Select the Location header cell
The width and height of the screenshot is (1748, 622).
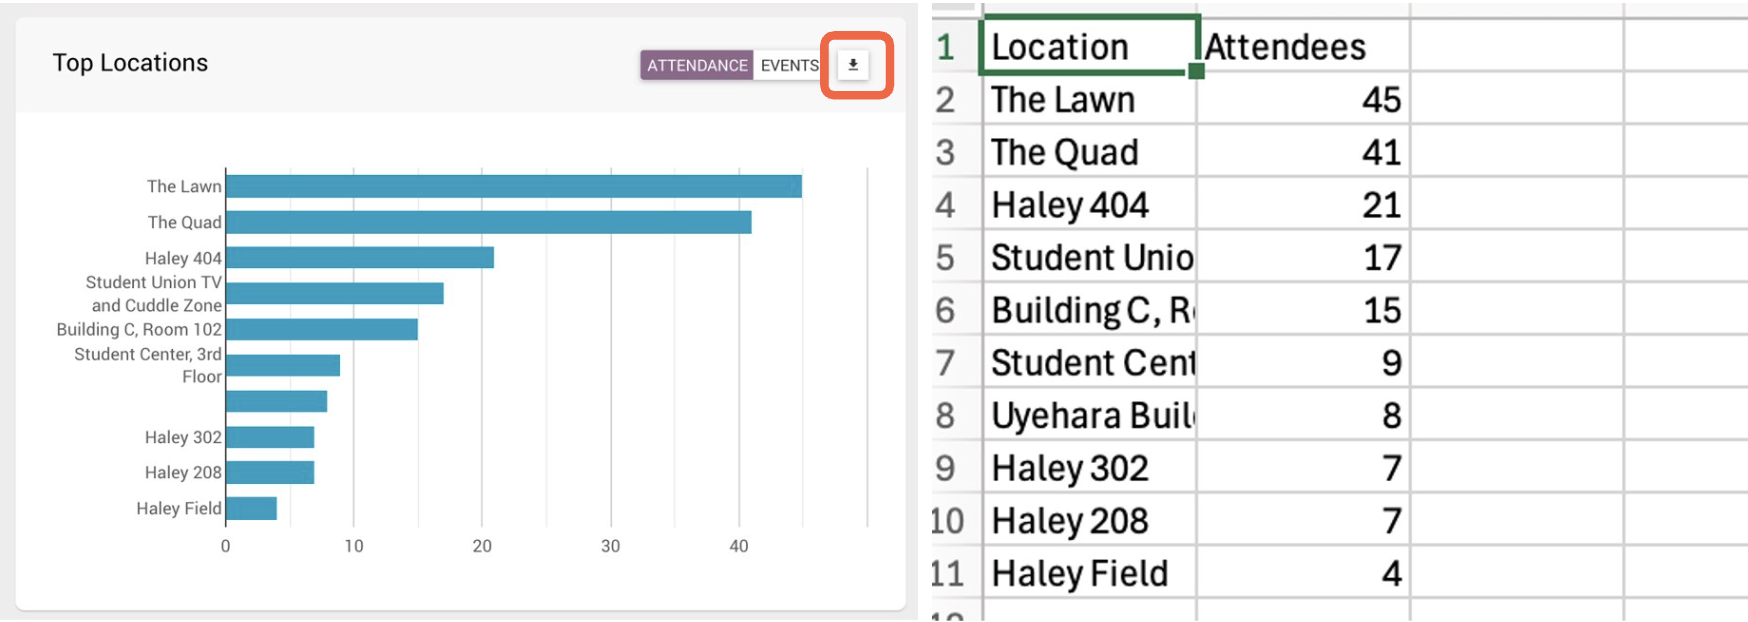coord(1089,46)
